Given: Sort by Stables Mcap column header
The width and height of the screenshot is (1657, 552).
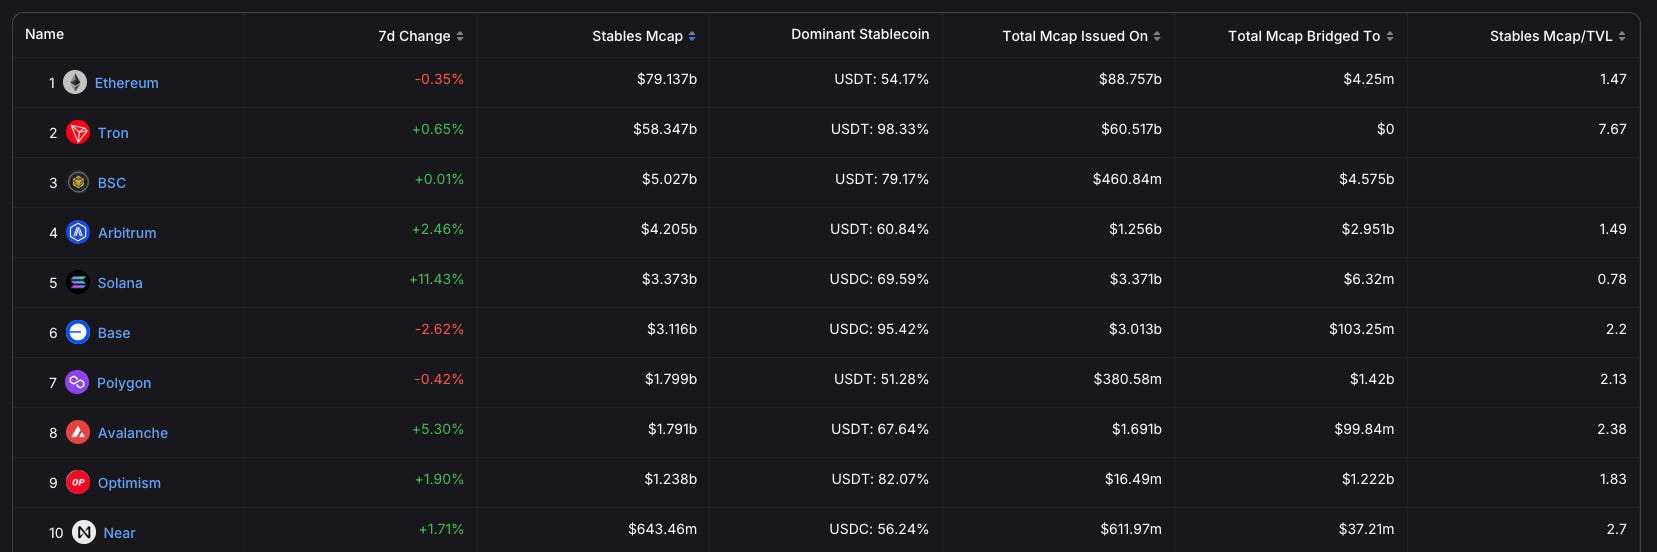Looking at the screenshot, I should (x=644, y=36).
